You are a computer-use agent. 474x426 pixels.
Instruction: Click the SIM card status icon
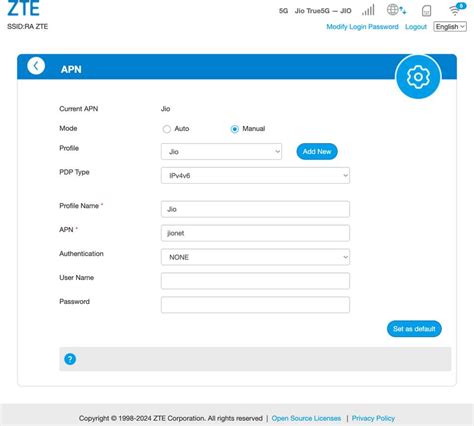[x=426, y=11]
